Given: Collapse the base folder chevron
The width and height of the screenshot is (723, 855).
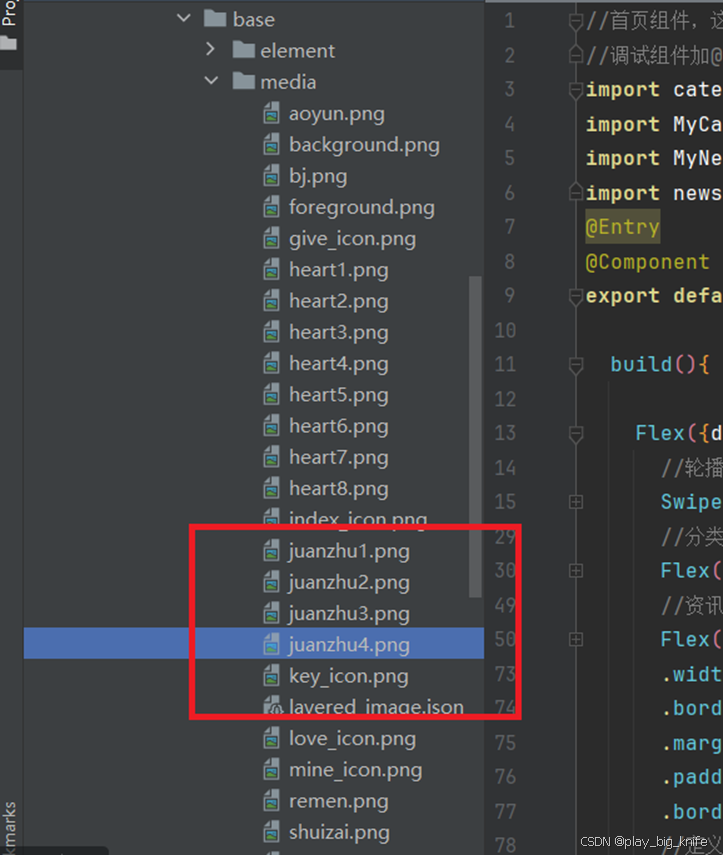Looking at the screenshot, I should click(182, 19).
